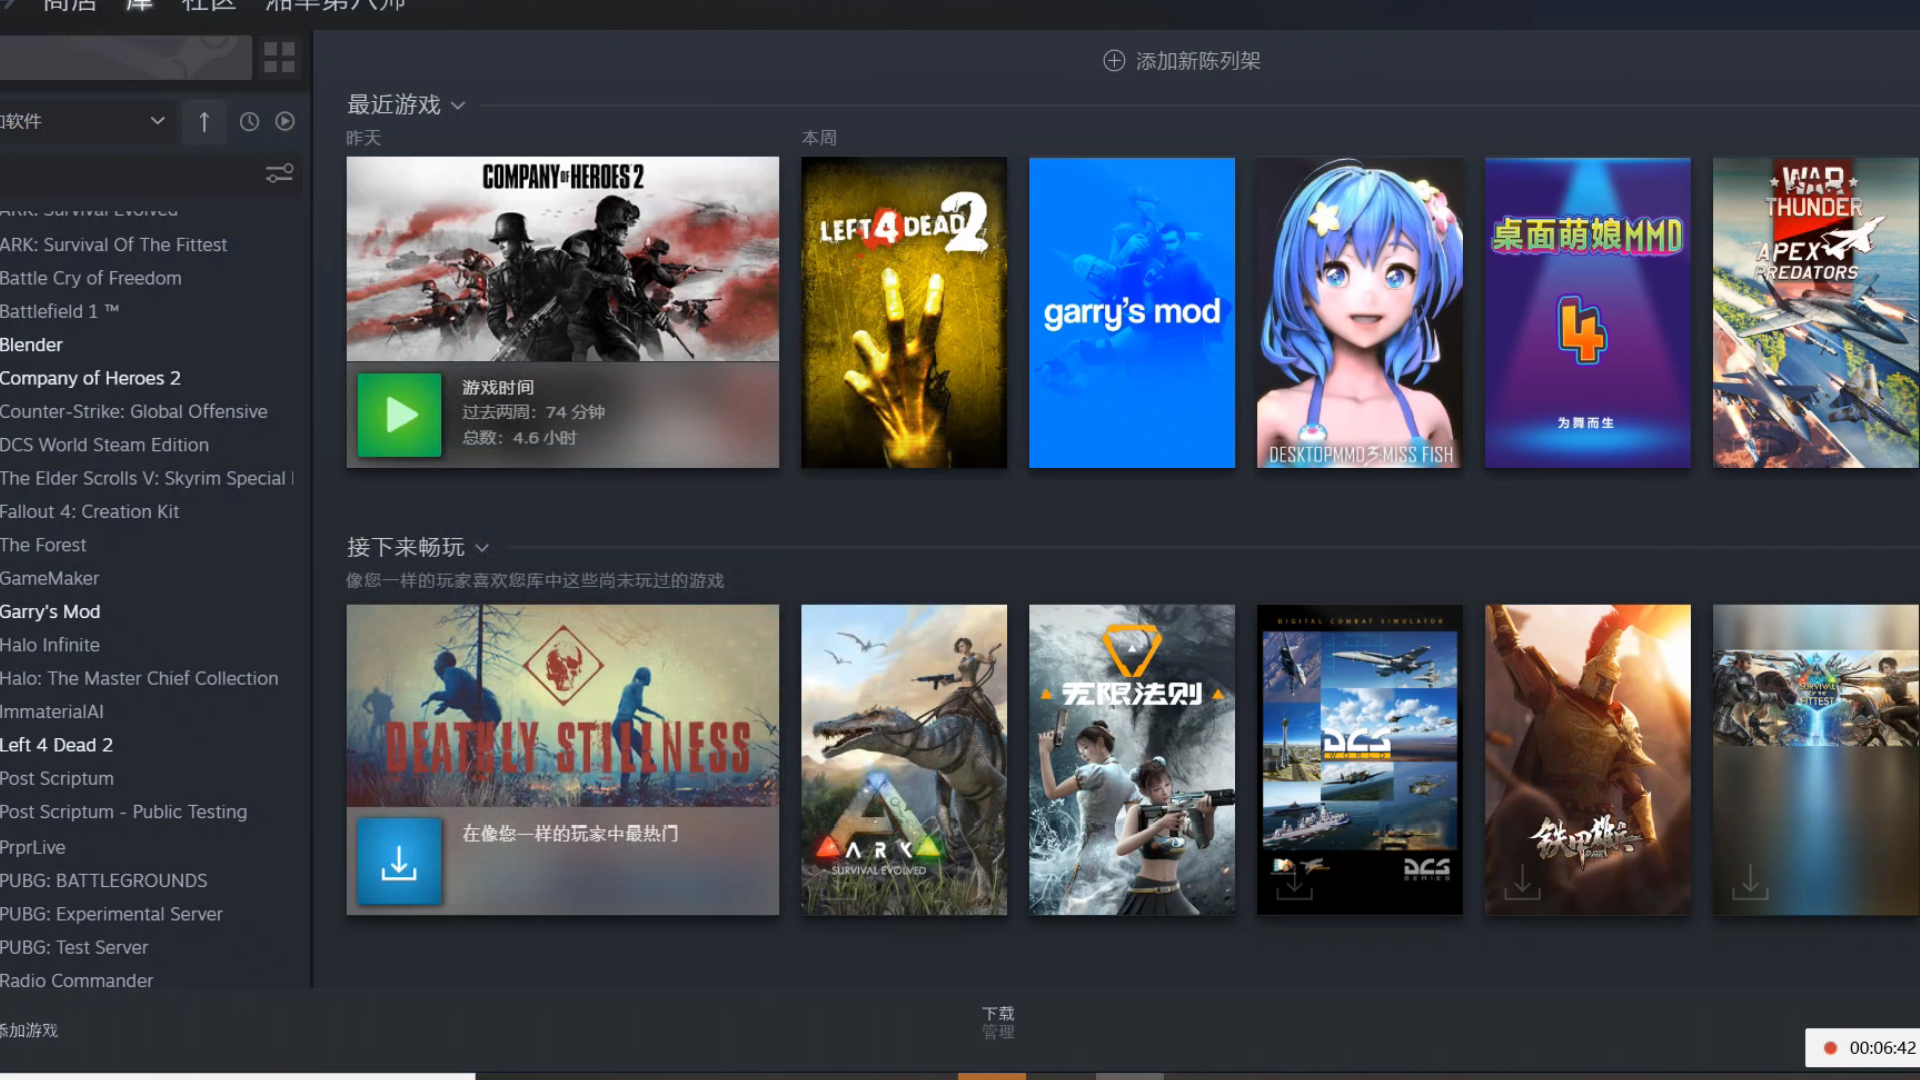Viewport: 1920px width, 1080px height.
Task: Open the 库 menu tab
Action: point(139,6)
